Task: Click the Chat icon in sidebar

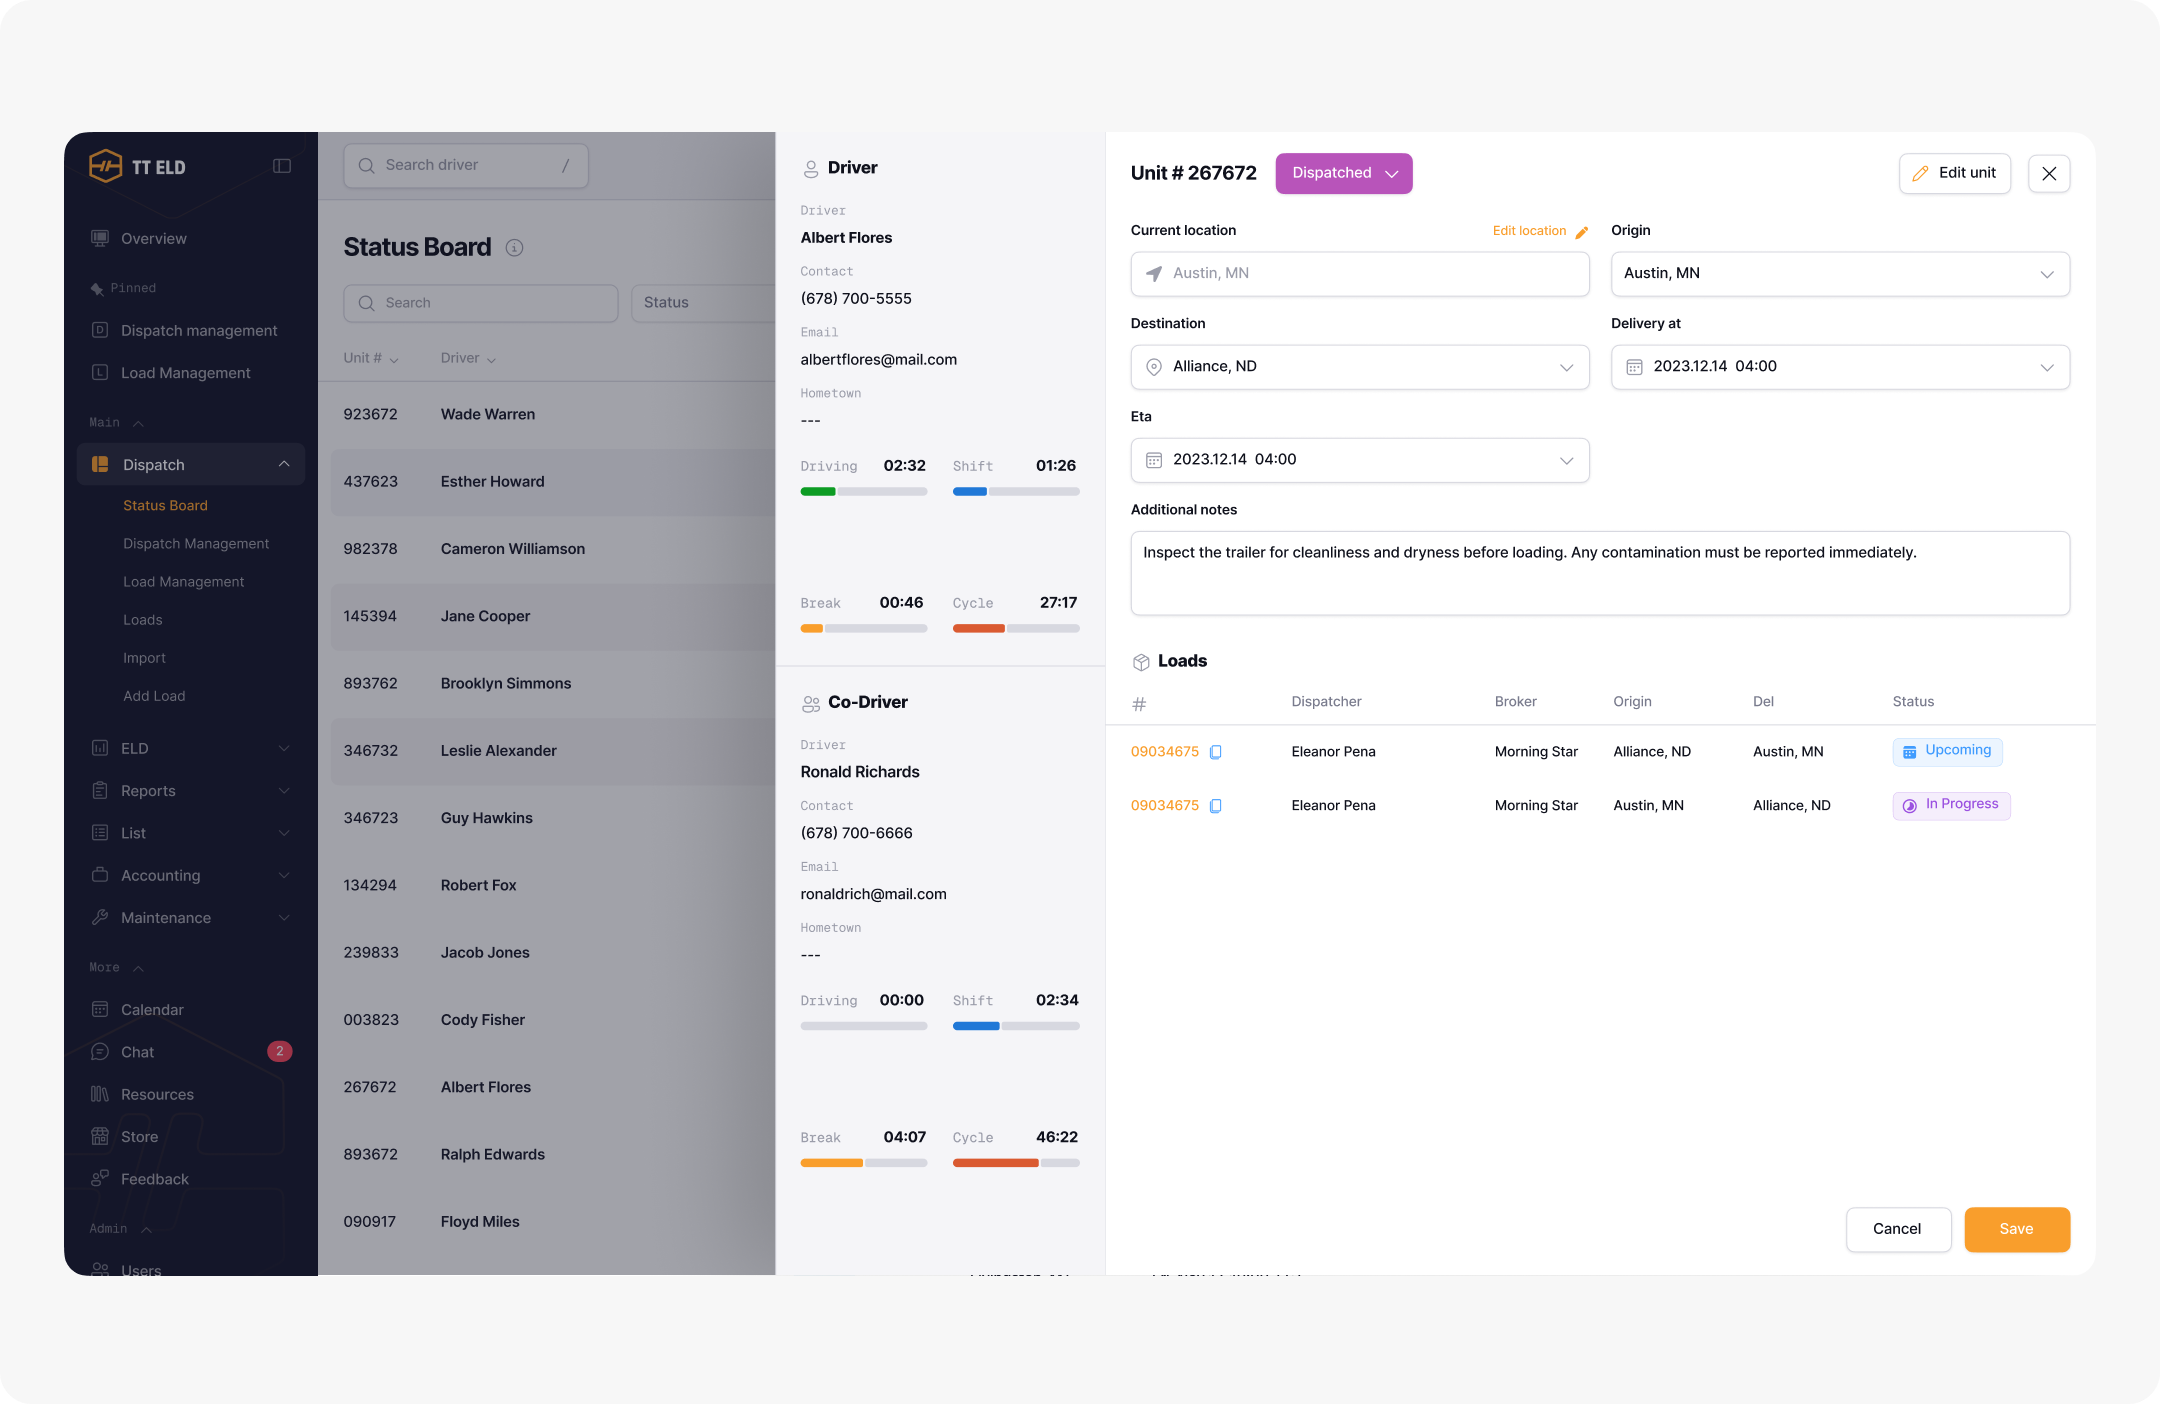Action: pos(100,1052)
